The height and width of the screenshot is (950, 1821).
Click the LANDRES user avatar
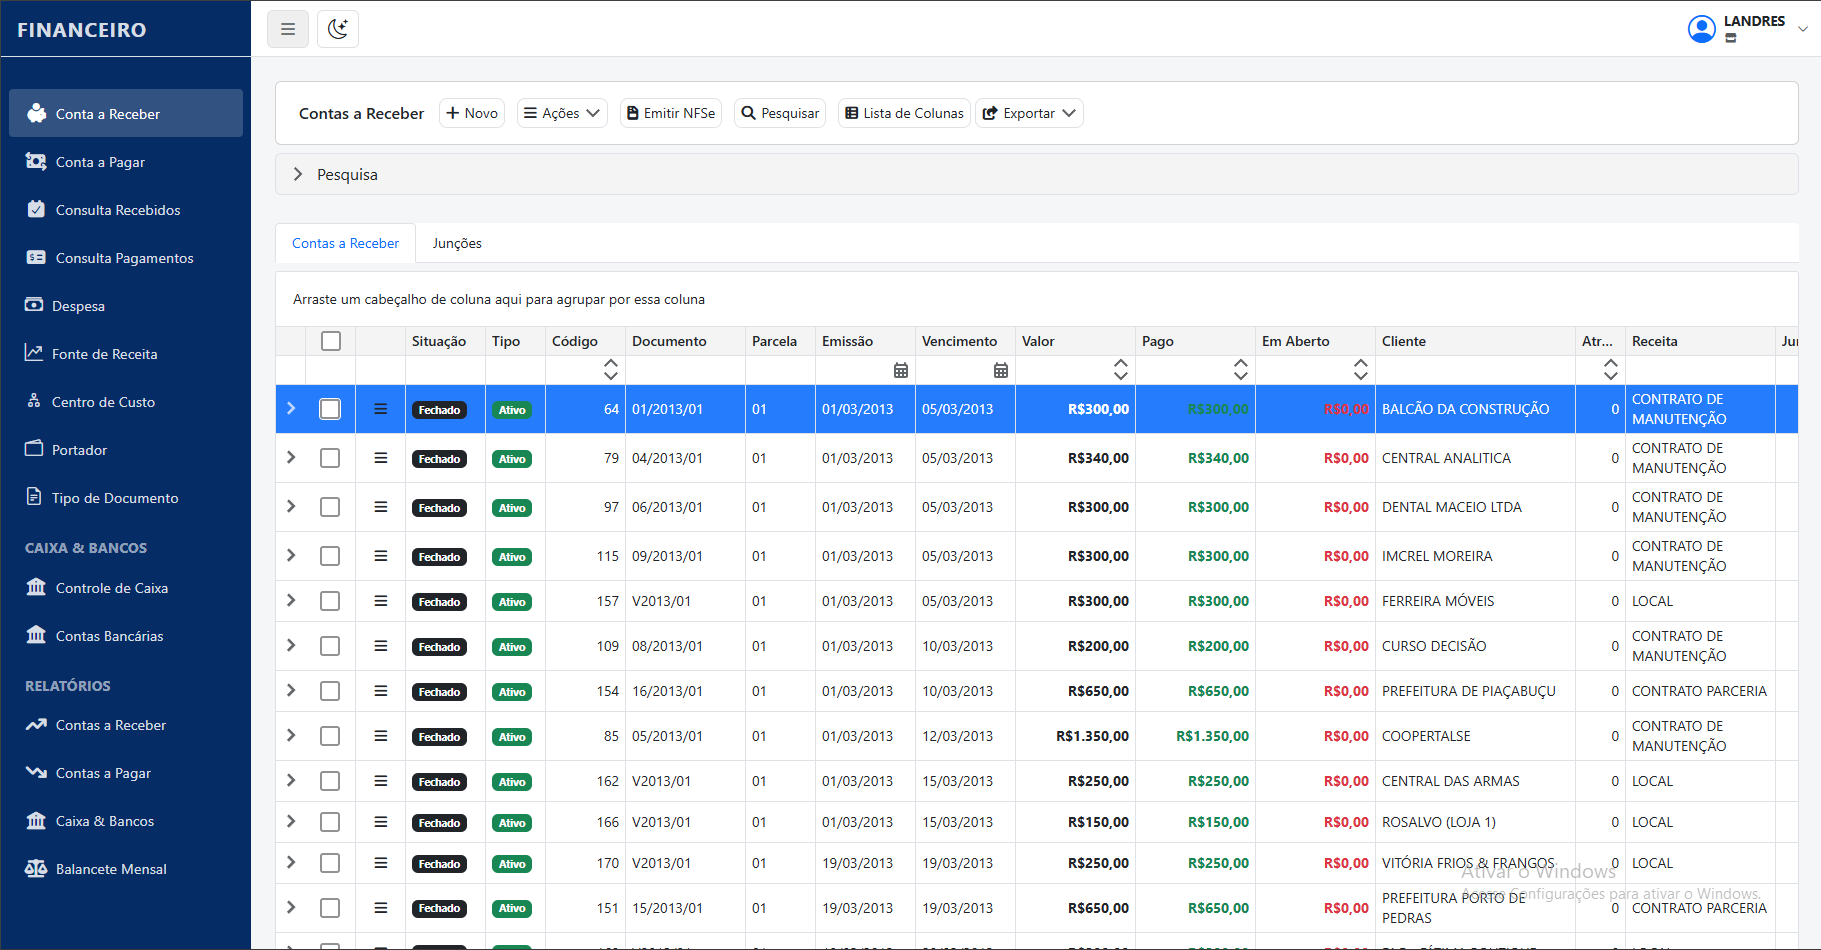(1701, 29)
